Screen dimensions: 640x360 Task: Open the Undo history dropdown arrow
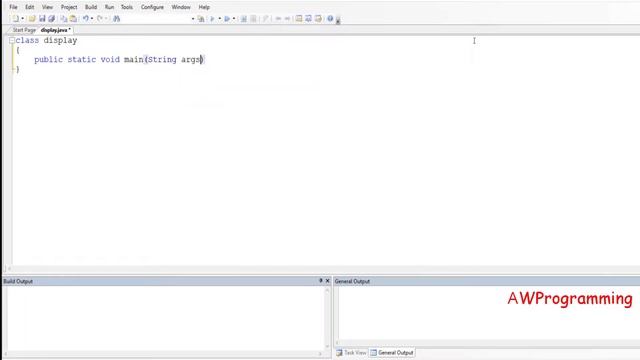click(x=92, y=19)
